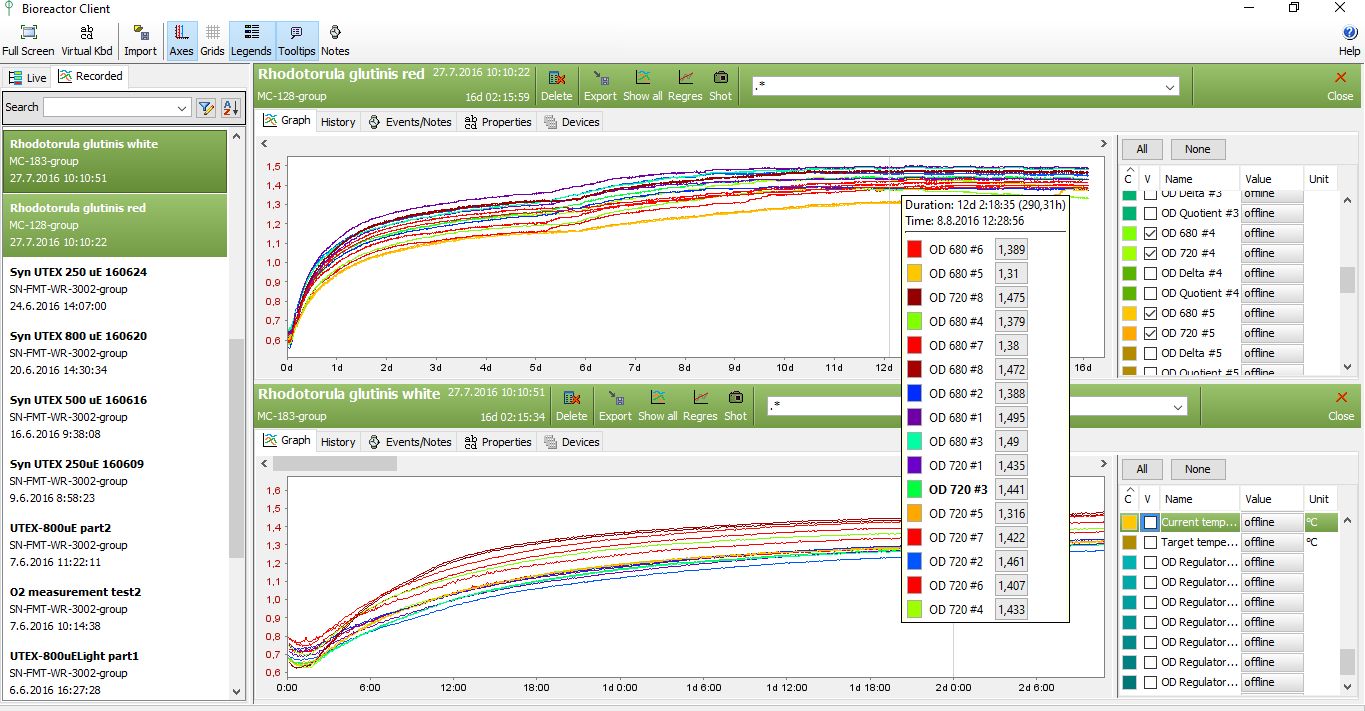Open Events/Notes tab in top panel

[410, 122]
